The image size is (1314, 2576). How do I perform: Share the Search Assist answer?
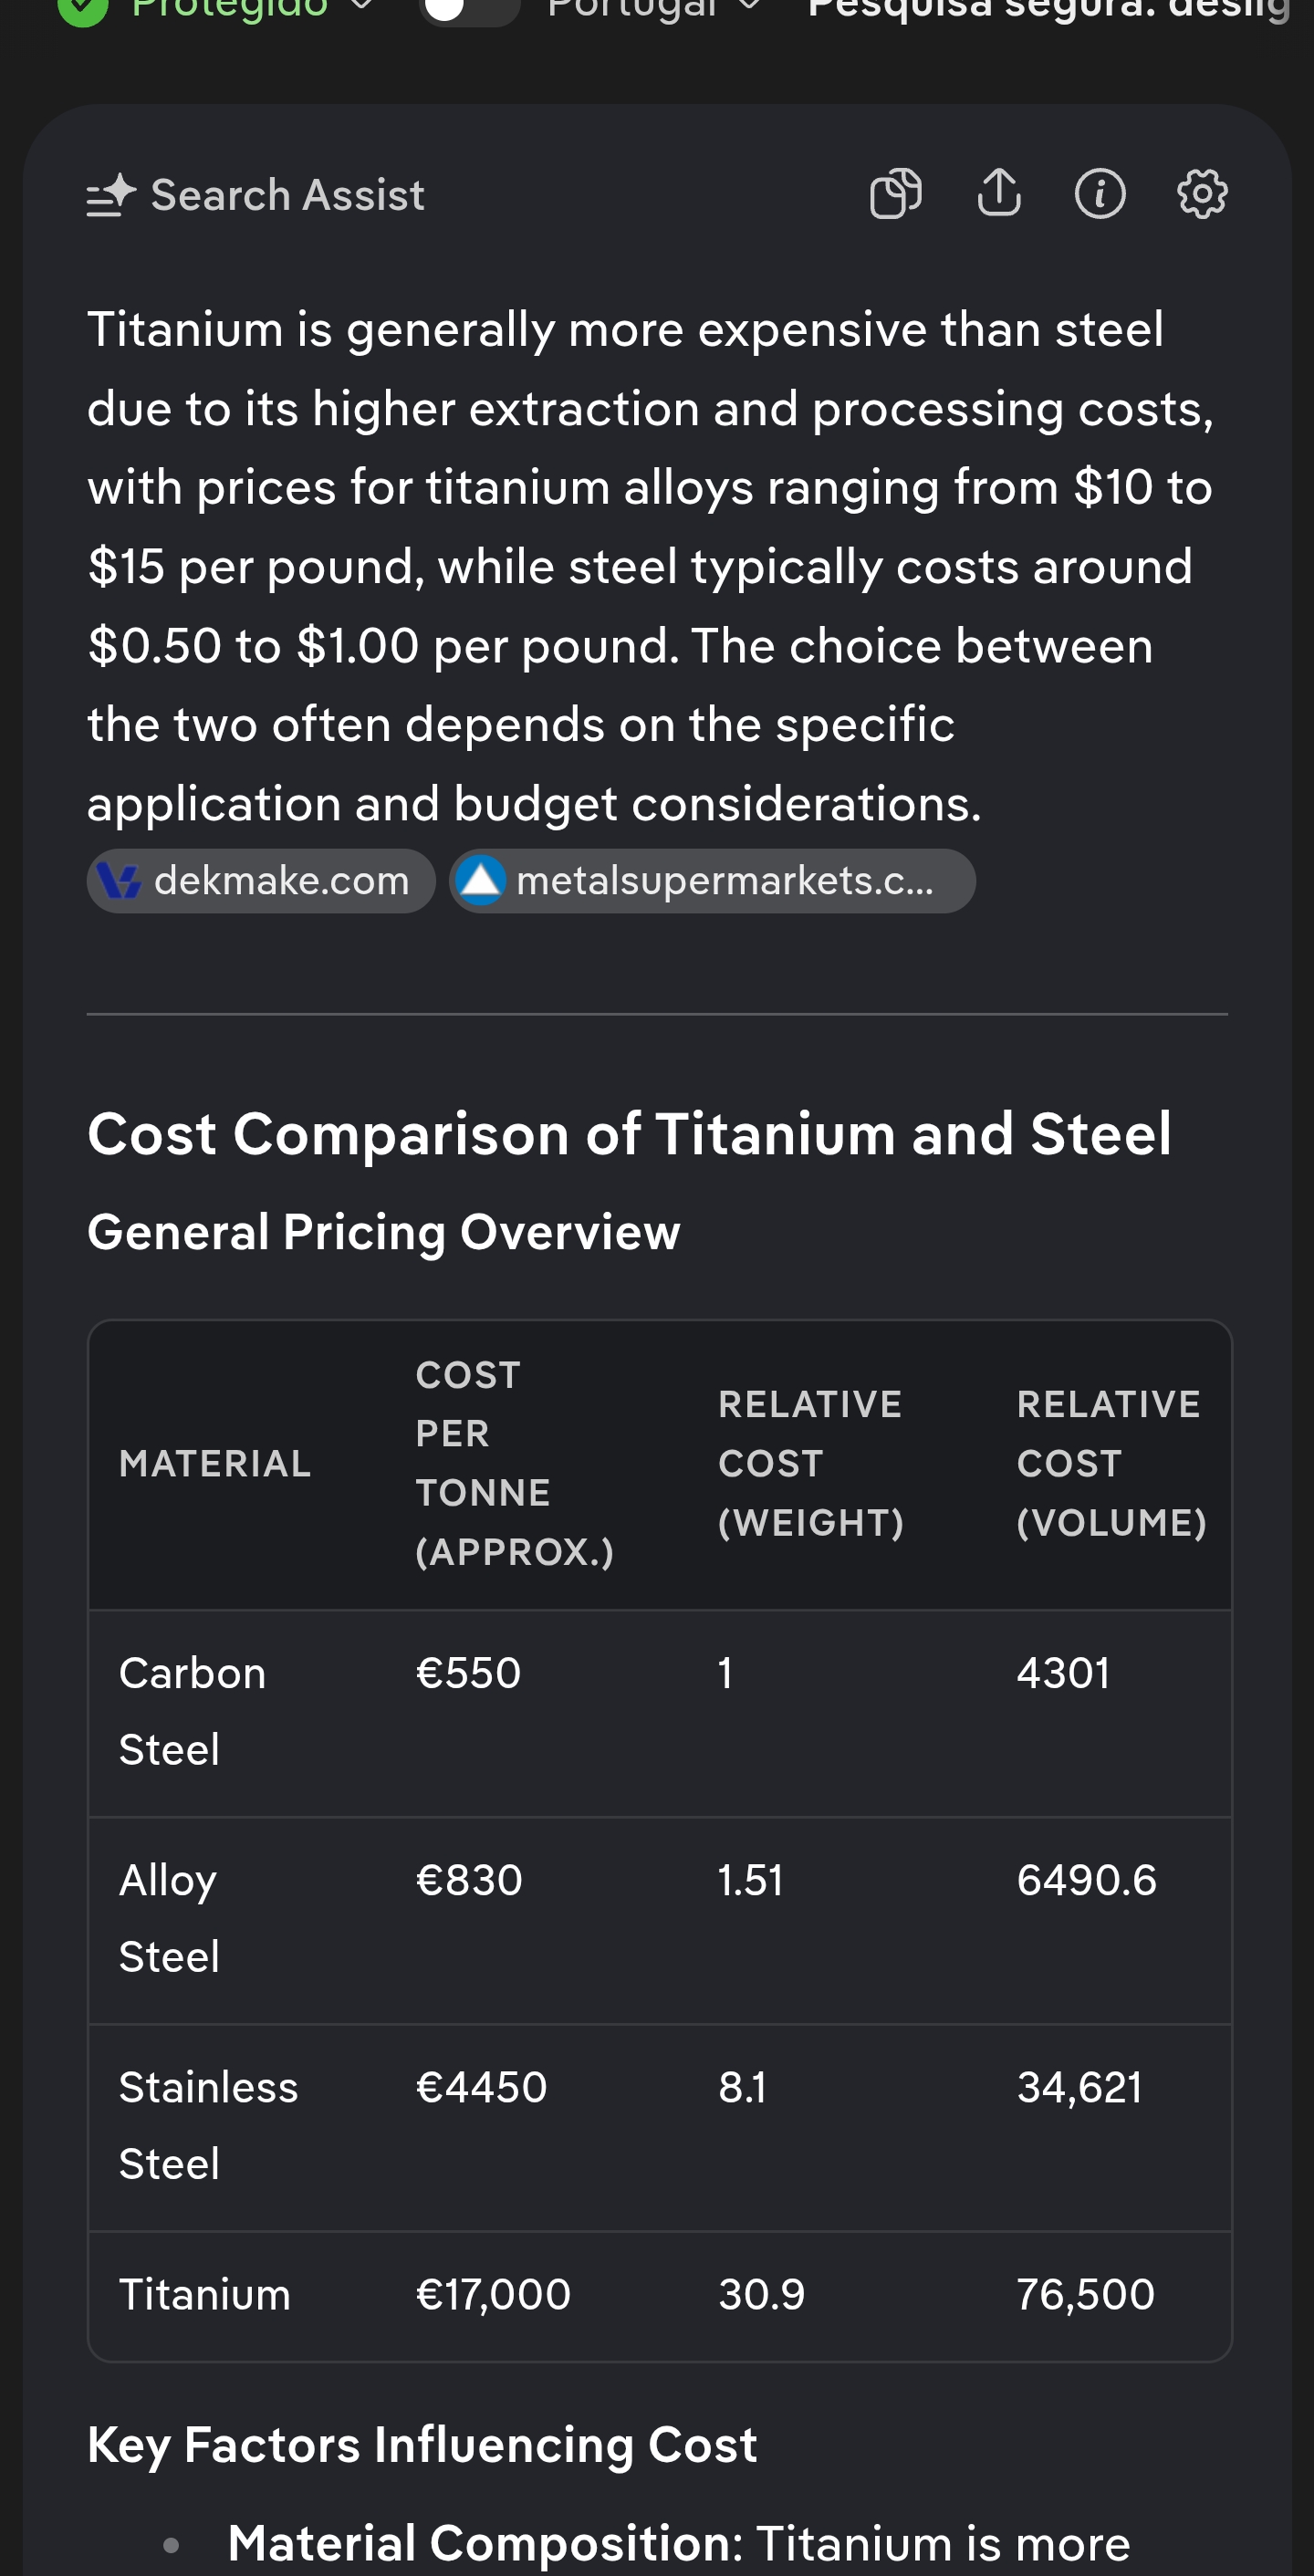(998, 194)
